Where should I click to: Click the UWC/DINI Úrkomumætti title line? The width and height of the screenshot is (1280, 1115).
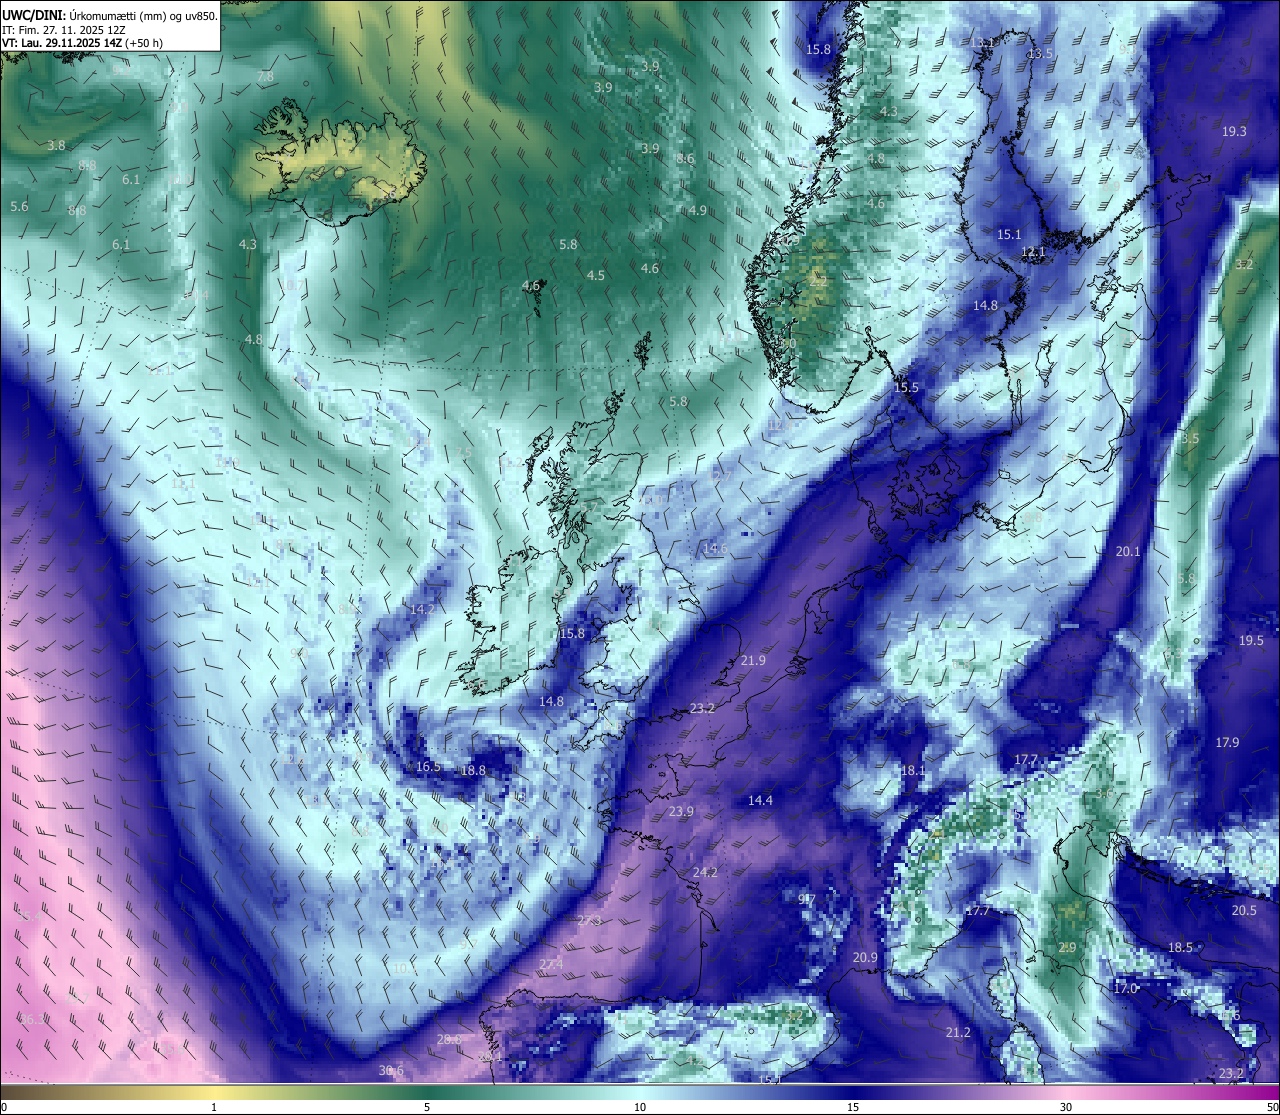point(110,15)
